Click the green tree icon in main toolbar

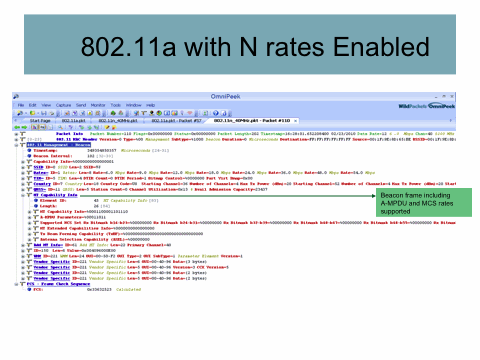tap(113, 113)
